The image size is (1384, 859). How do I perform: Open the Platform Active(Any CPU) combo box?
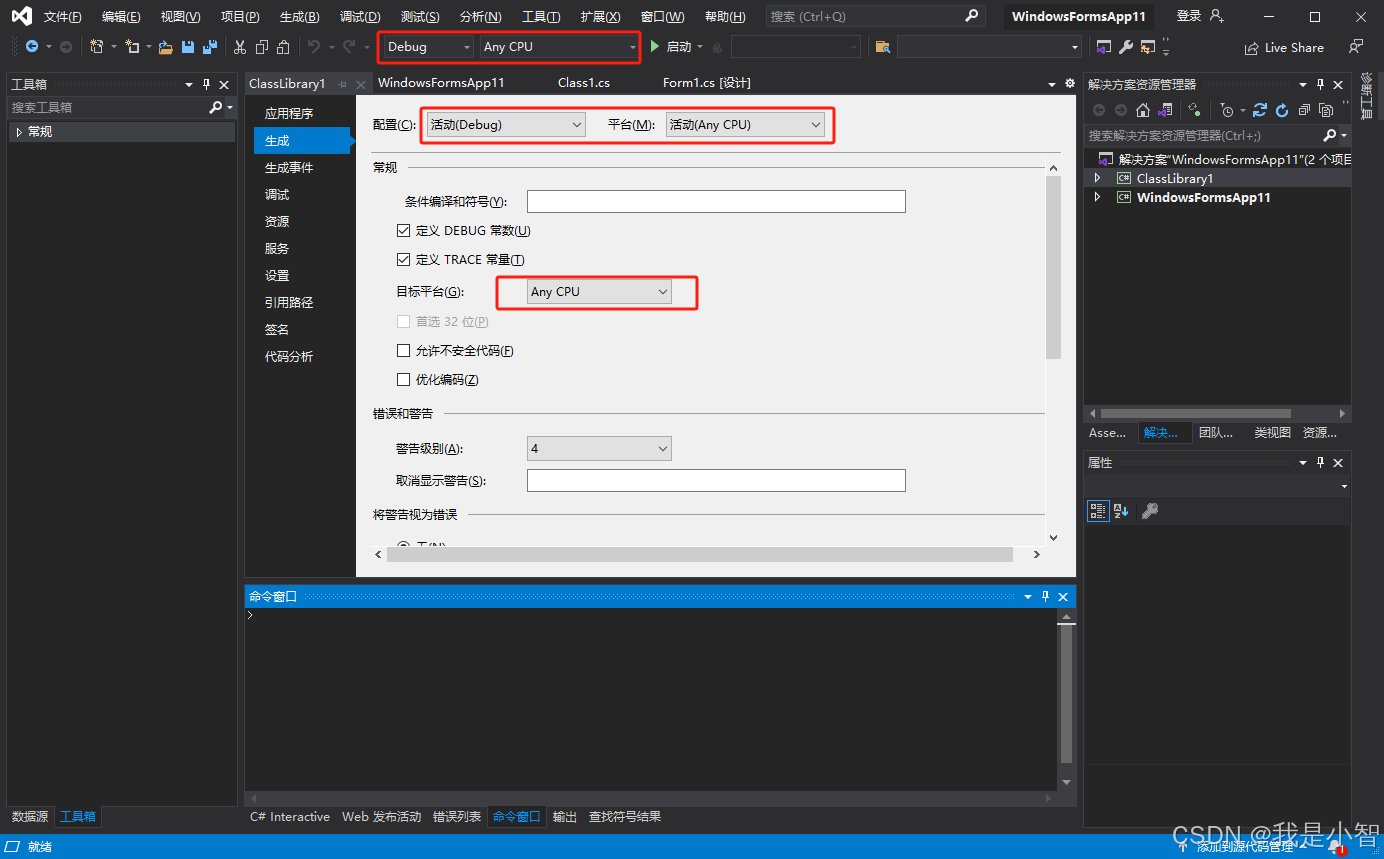point(745,125)
